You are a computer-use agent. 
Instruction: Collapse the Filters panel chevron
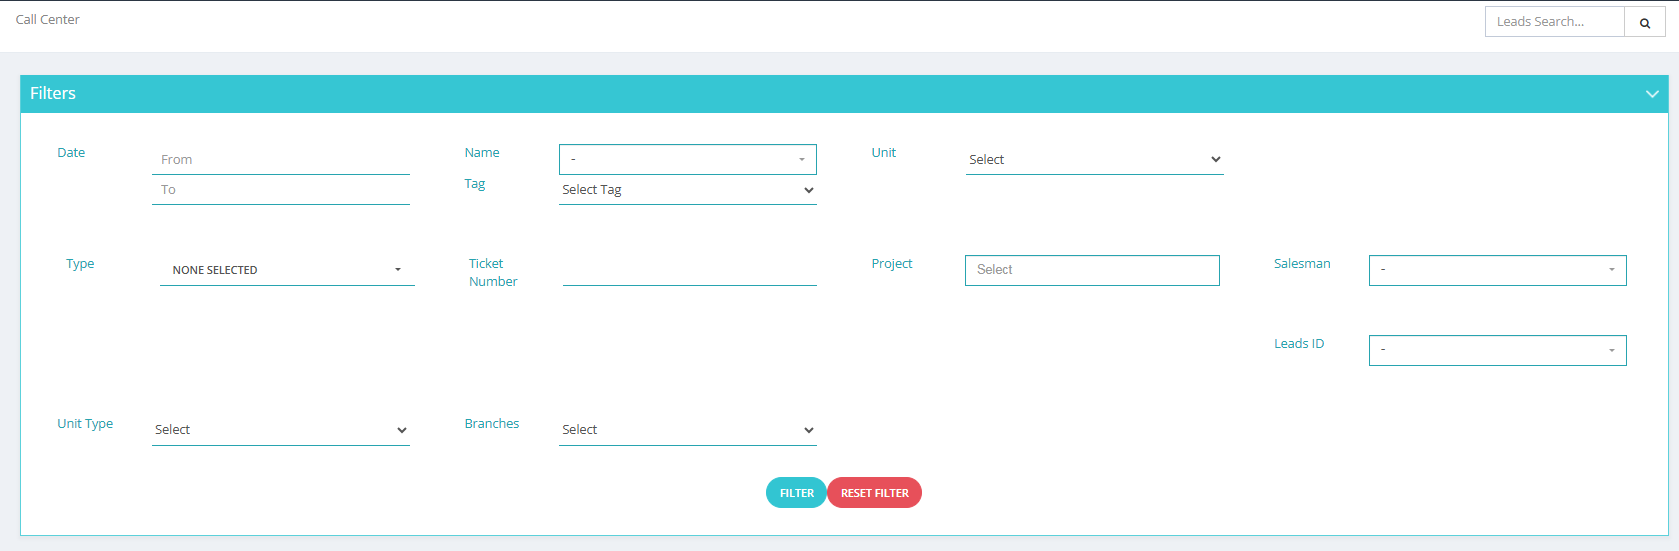tap(1652, 94)
